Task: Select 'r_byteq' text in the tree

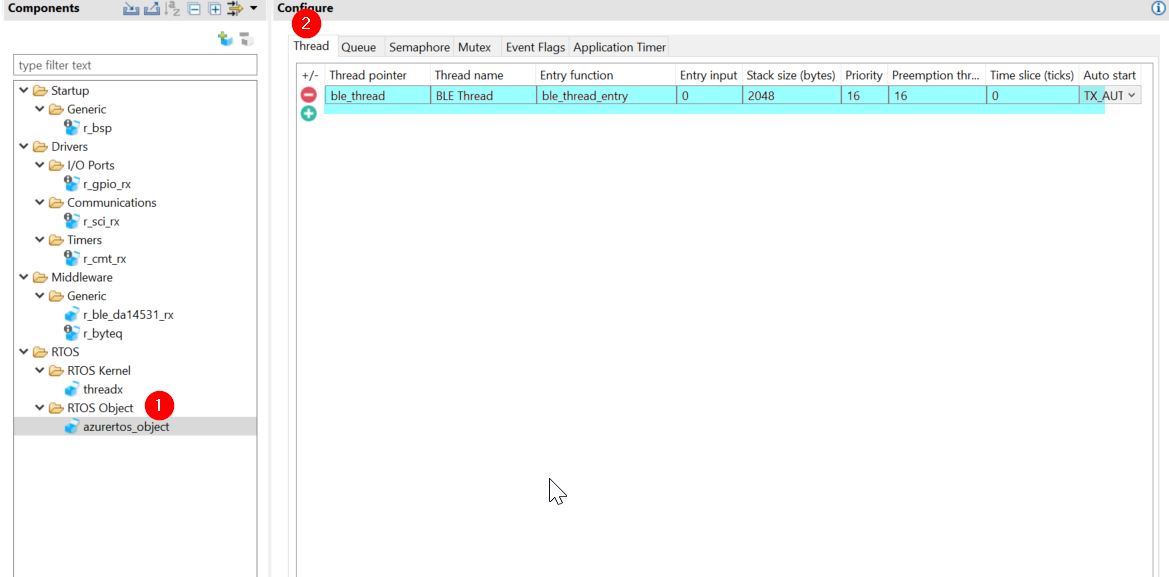Action: 103,333
